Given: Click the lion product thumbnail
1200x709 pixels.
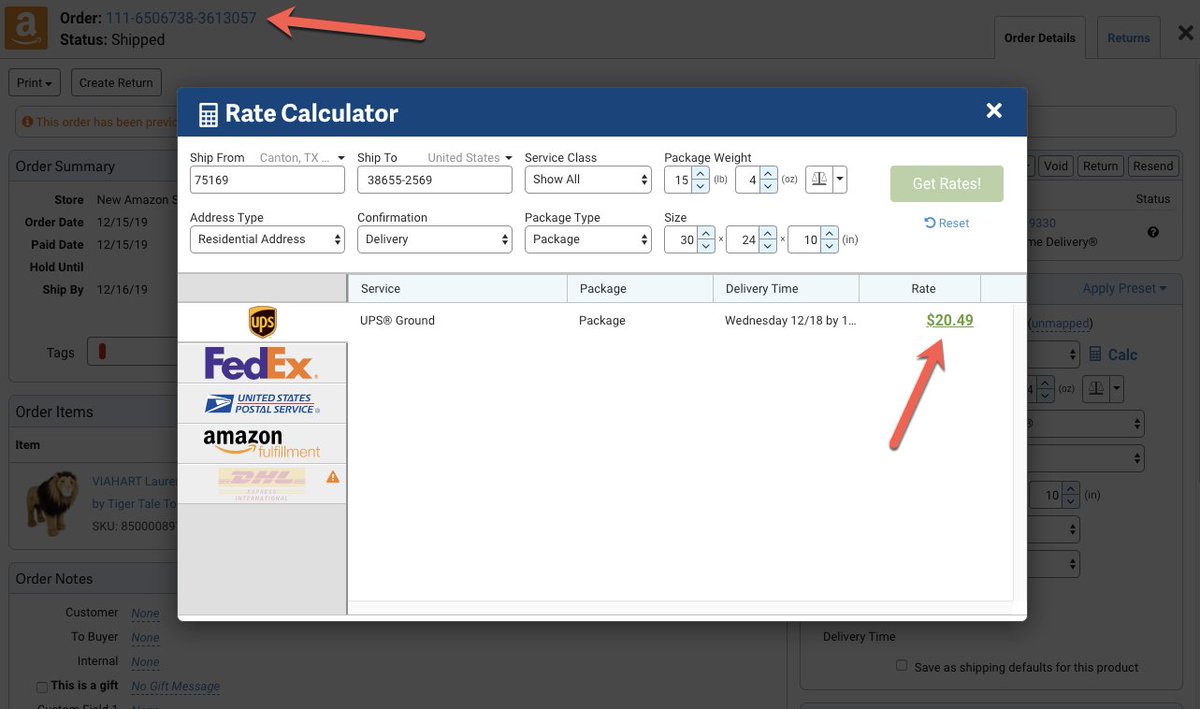Looking at the screenshot, I should click(x=52, y=503).
